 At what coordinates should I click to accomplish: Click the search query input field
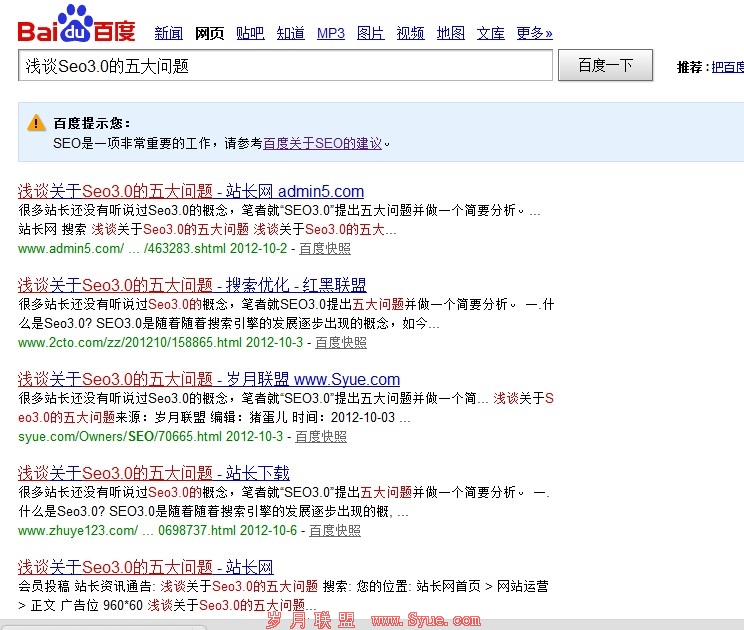pos(285,66)
